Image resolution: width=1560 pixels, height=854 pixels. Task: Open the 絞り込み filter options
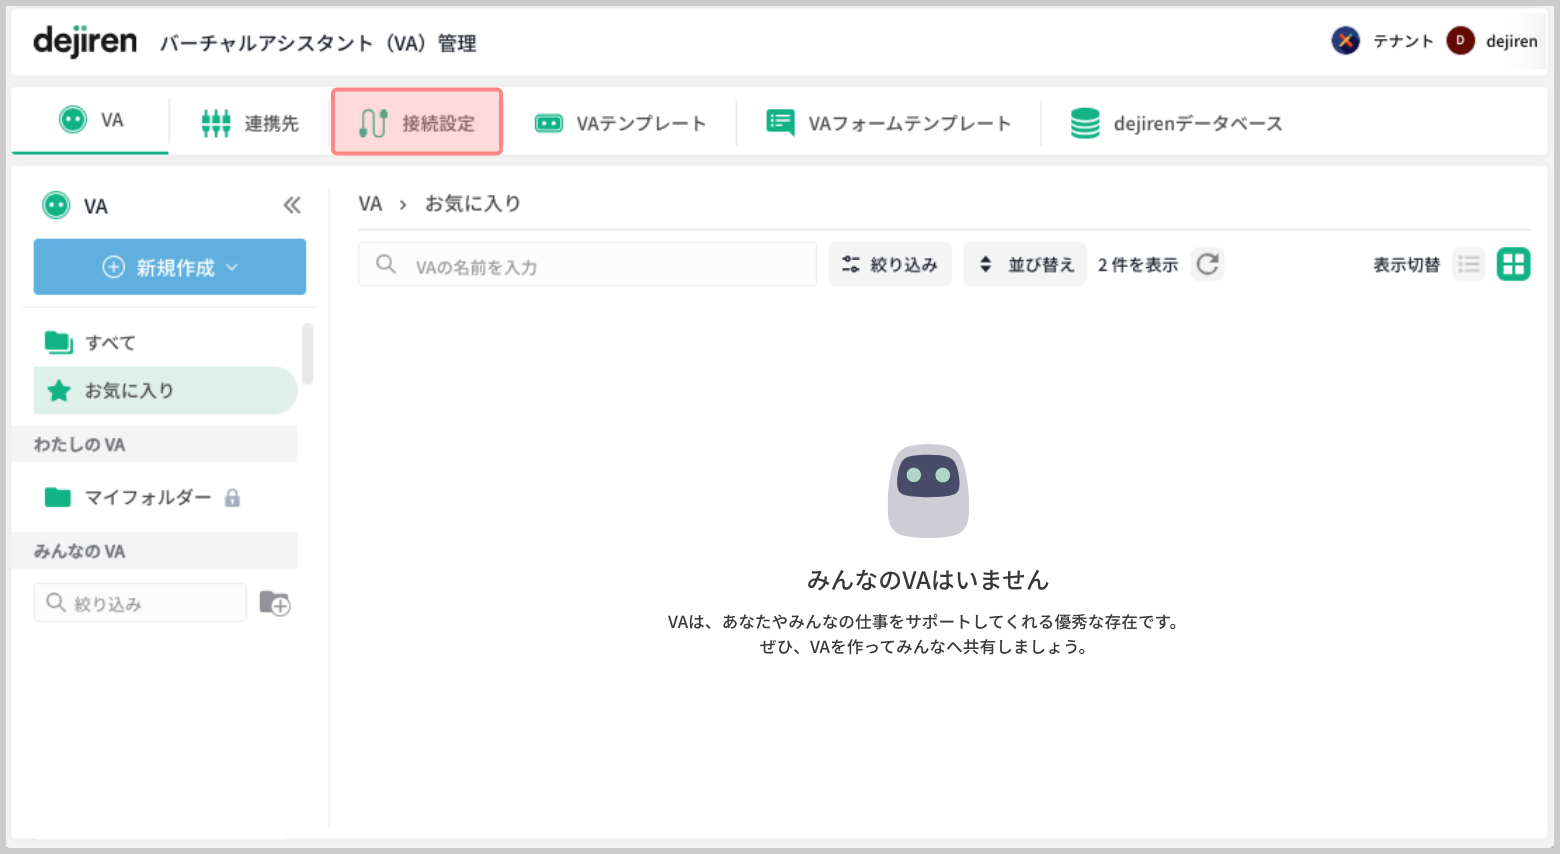pyautogui.click(x=890, y=264)
